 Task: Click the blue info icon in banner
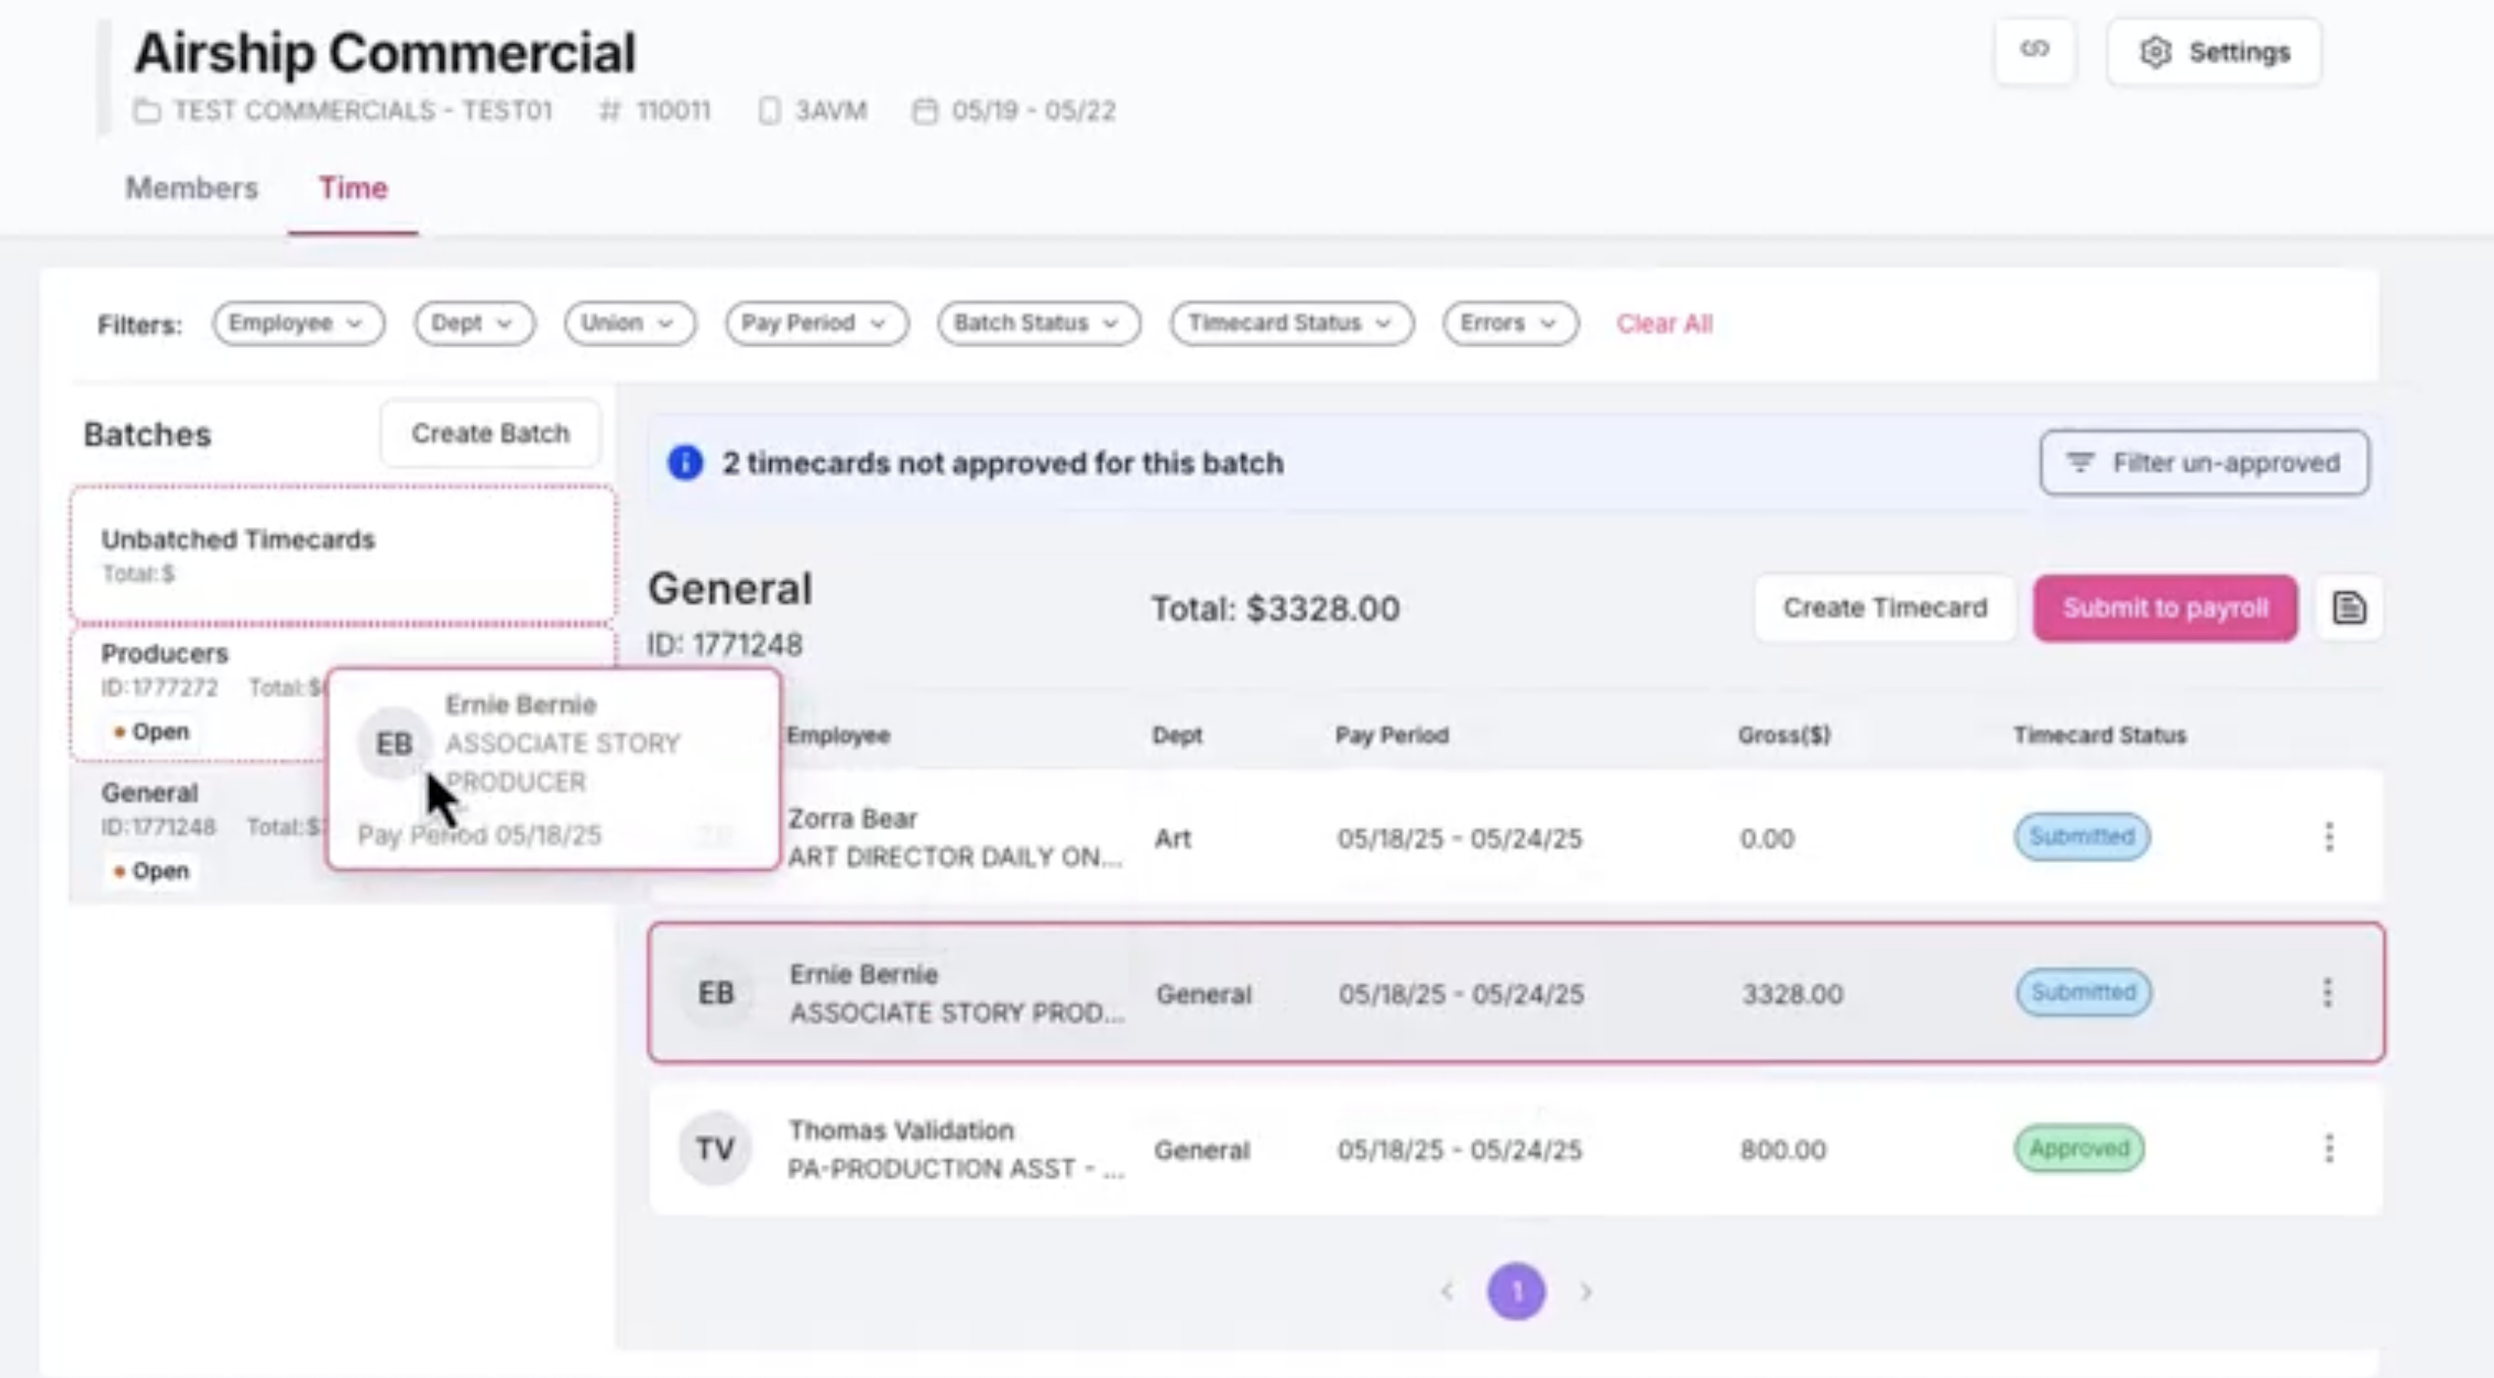(x=685, y=463)
